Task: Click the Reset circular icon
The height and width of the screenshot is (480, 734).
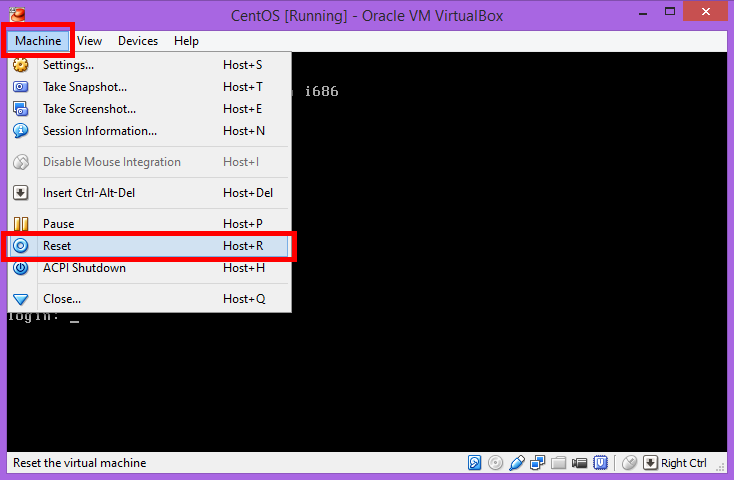Action: coord(21,246)
